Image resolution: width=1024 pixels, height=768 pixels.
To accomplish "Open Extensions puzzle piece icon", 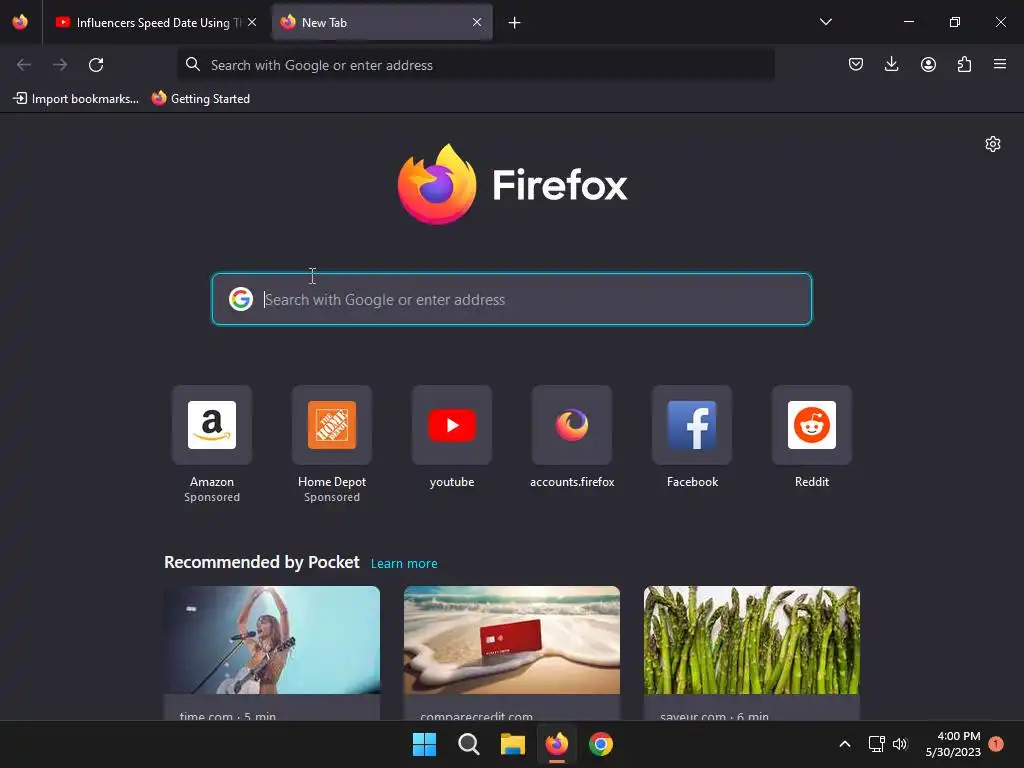I will pyautogui.click(x=964, y=64).
